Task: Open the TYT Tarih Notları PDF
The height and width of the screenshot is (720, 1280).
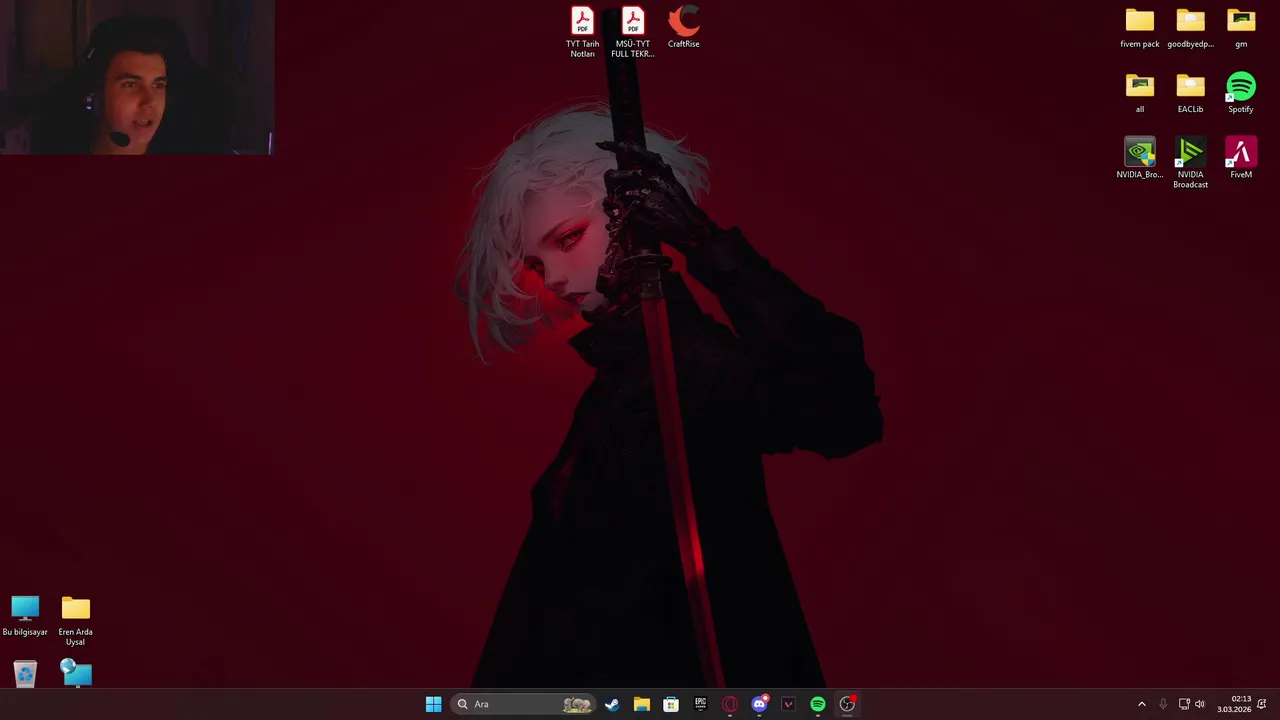Action: [582, 32]
